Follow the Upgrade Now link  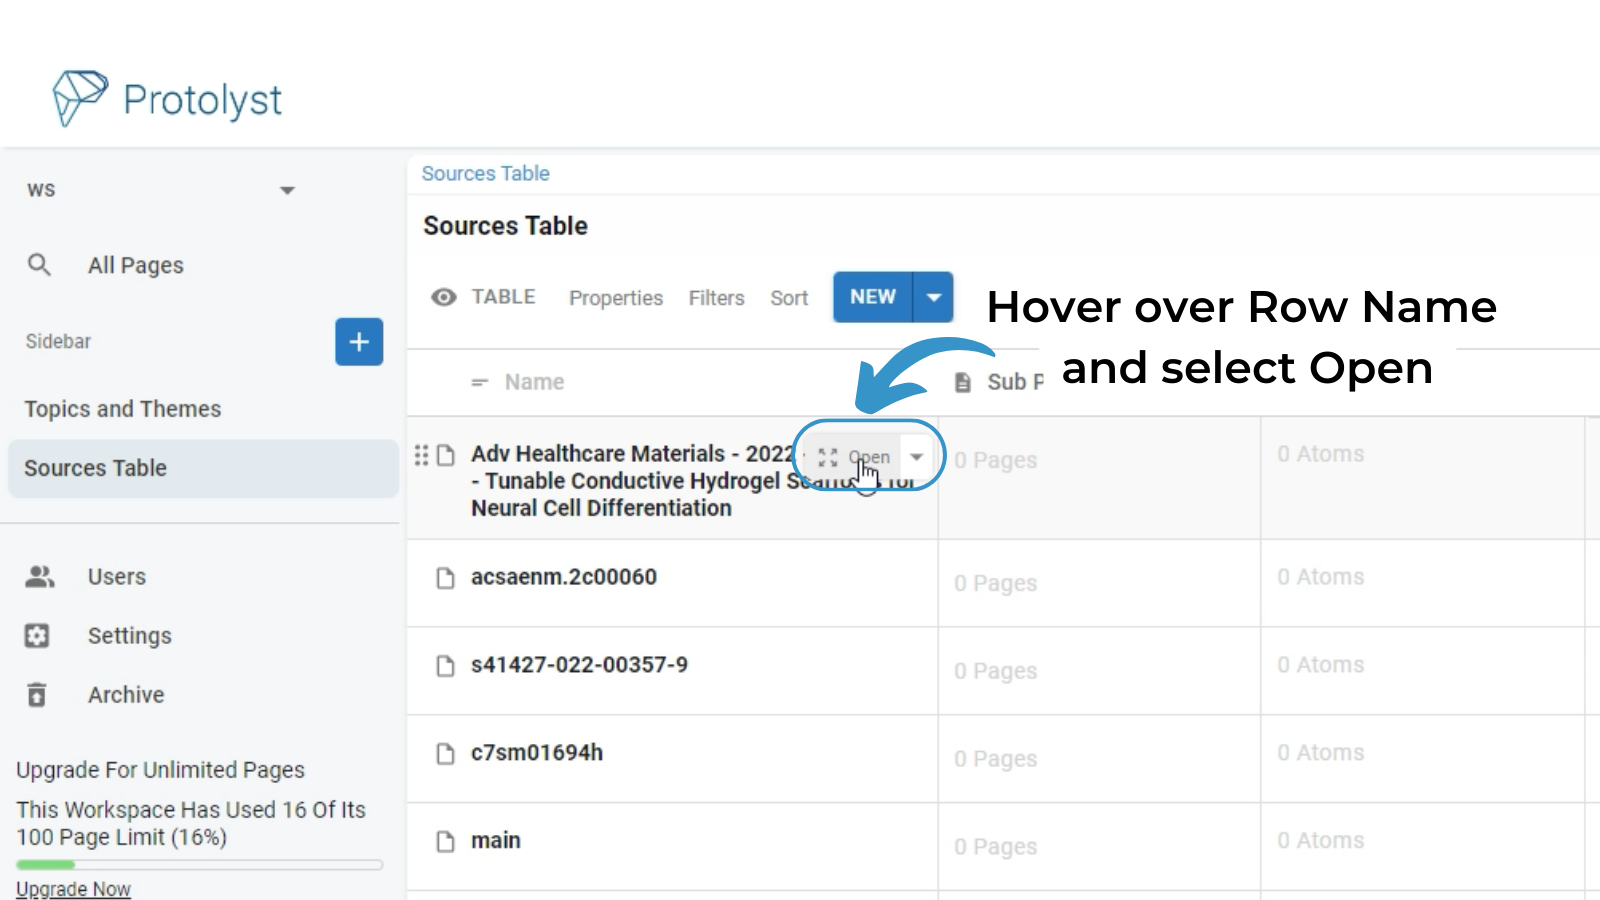(73, 888)
